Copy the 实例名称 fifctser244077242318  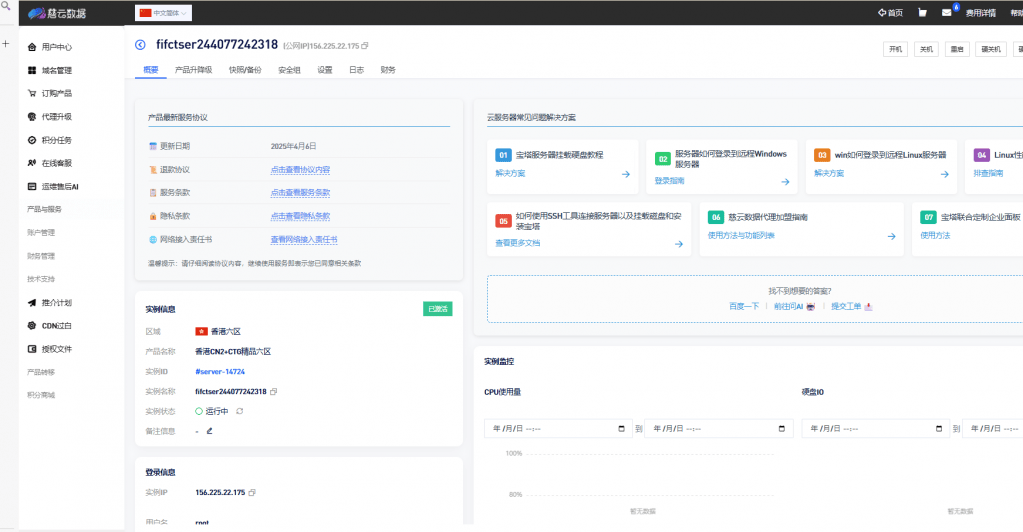coord(273,392)
